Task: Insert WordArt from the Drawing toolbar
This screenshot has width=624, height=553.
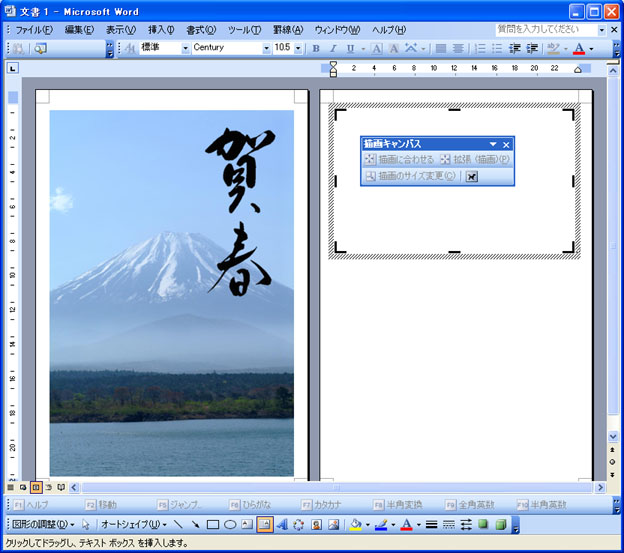Action: point(282,524)
